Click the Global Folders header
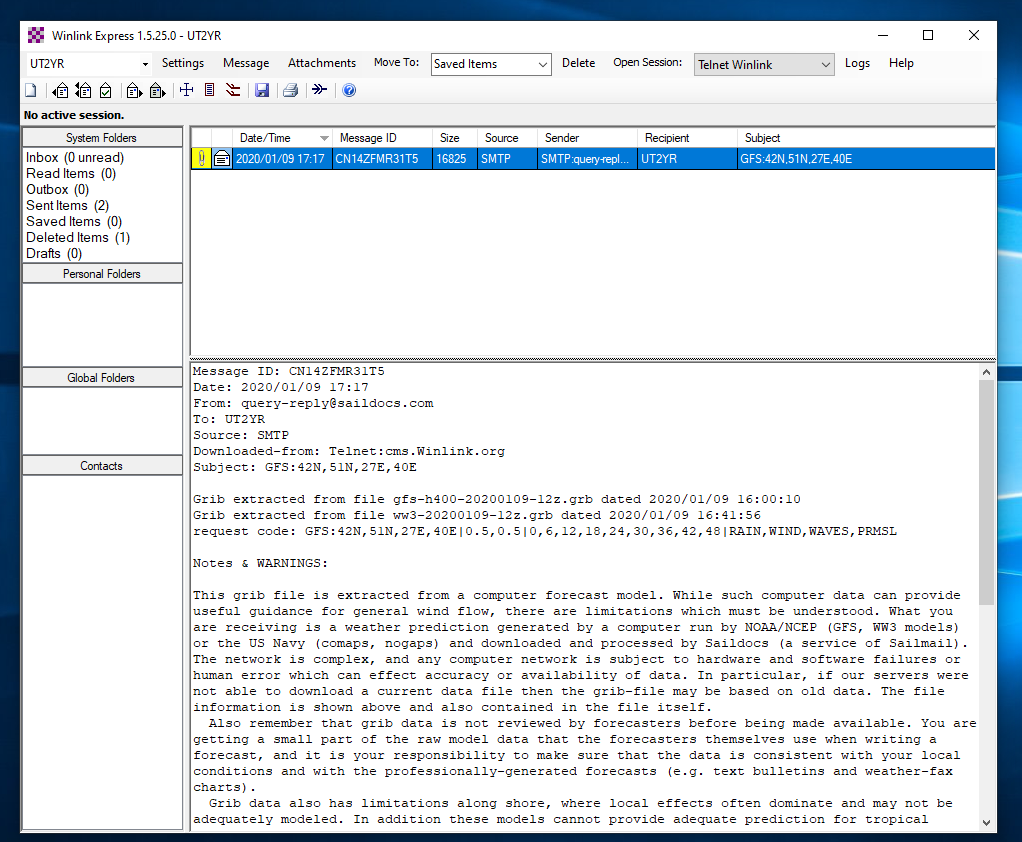Viewport: 1022px width, 842px height. (x=102, y=378)
